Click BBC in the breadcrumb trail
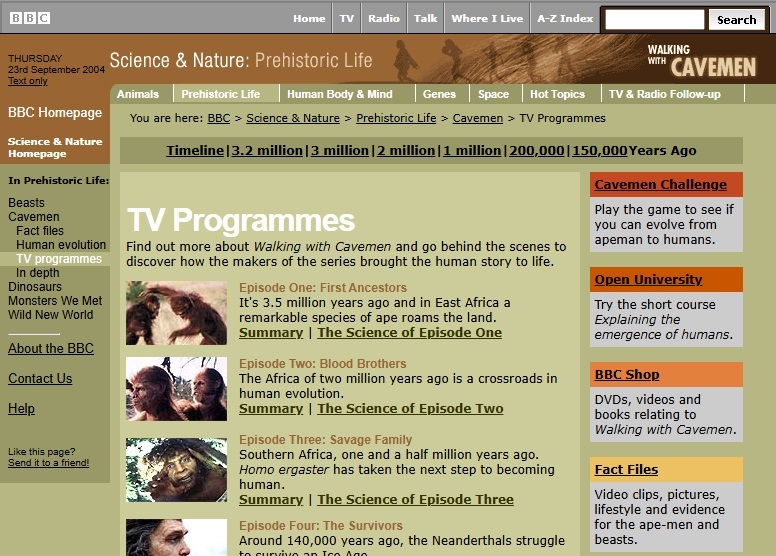776x556 pixels. point(219,118)
